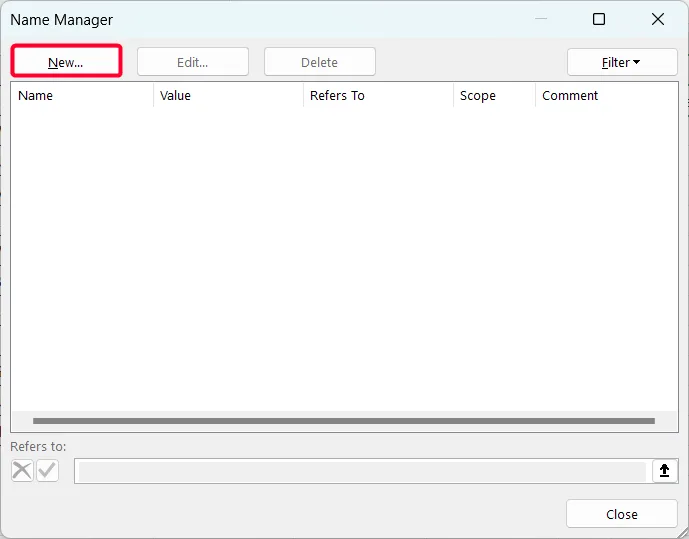689x539 pixels.
Task: Open the Filter dropdown
Action: (x=622, y=62)
